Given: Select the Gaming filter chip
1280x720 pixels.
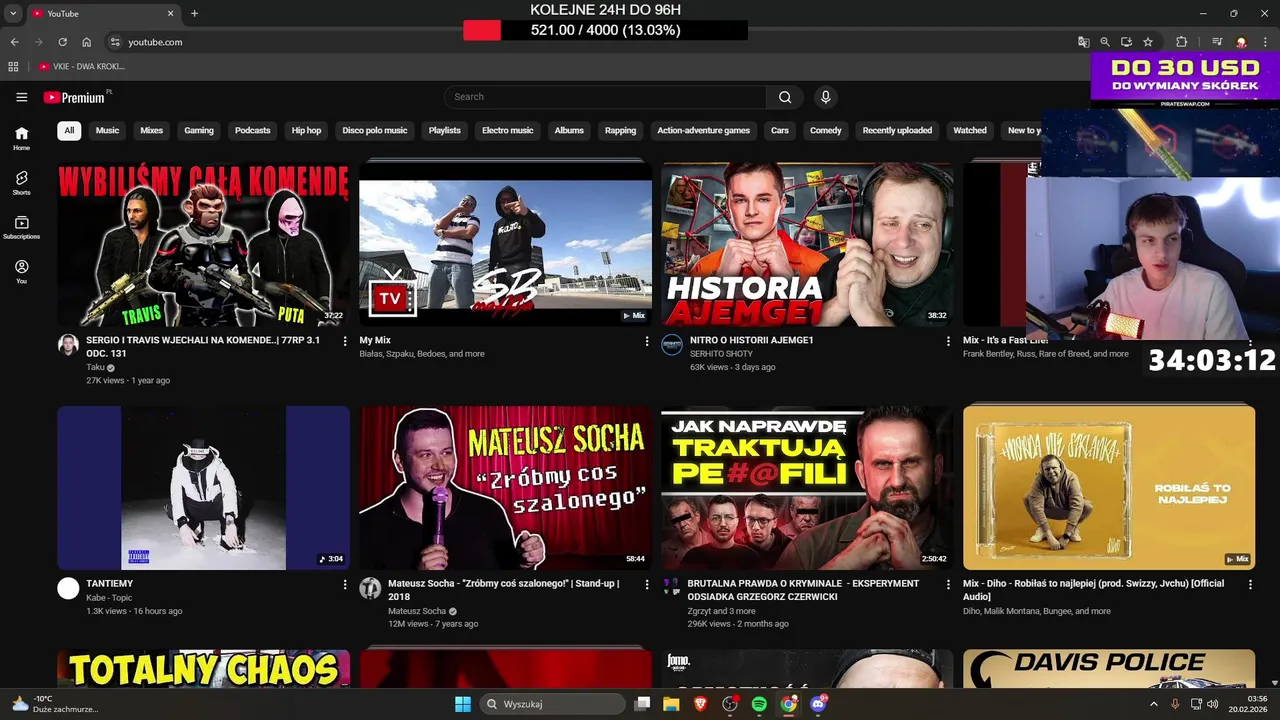Looking at the screenshot, I should tap(199, 130).
